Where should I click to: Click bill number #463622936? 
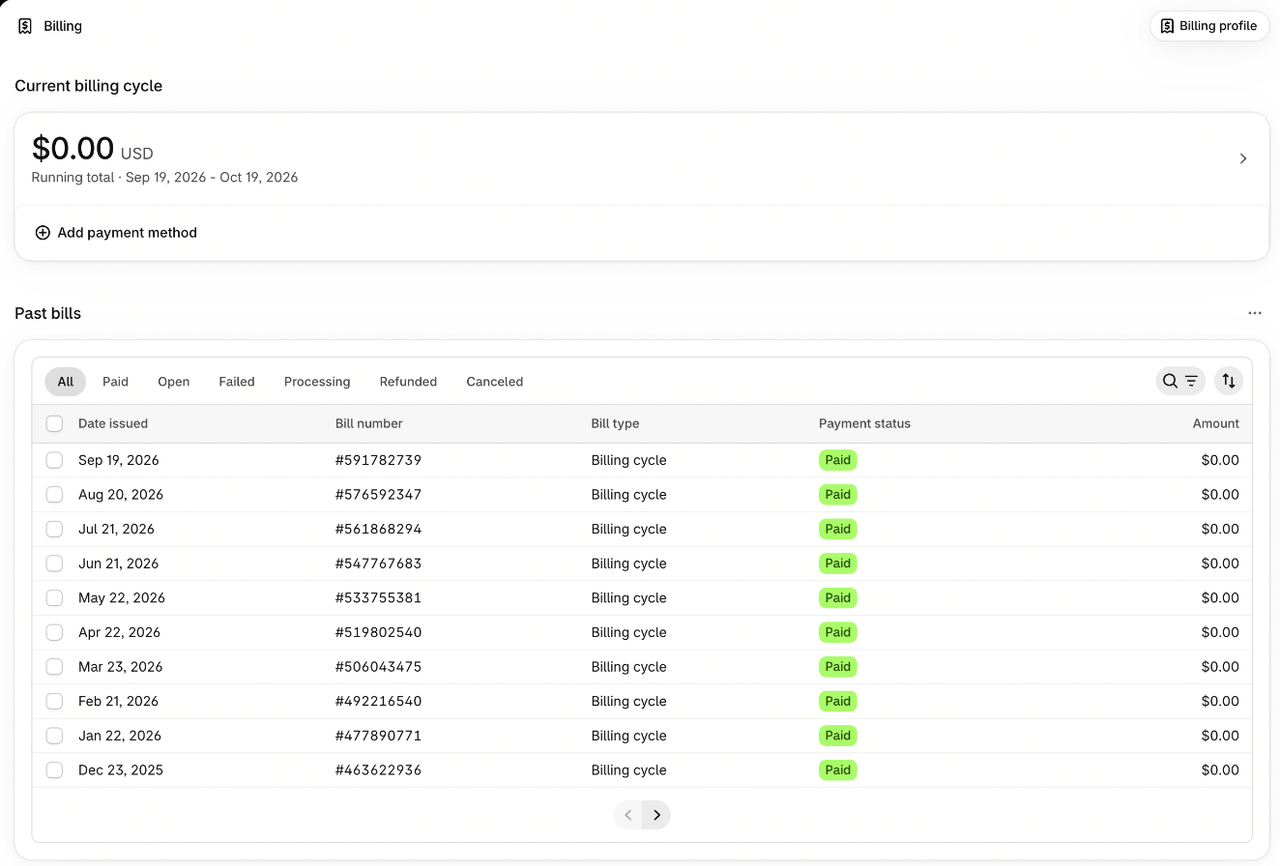[x=378, y=770]
